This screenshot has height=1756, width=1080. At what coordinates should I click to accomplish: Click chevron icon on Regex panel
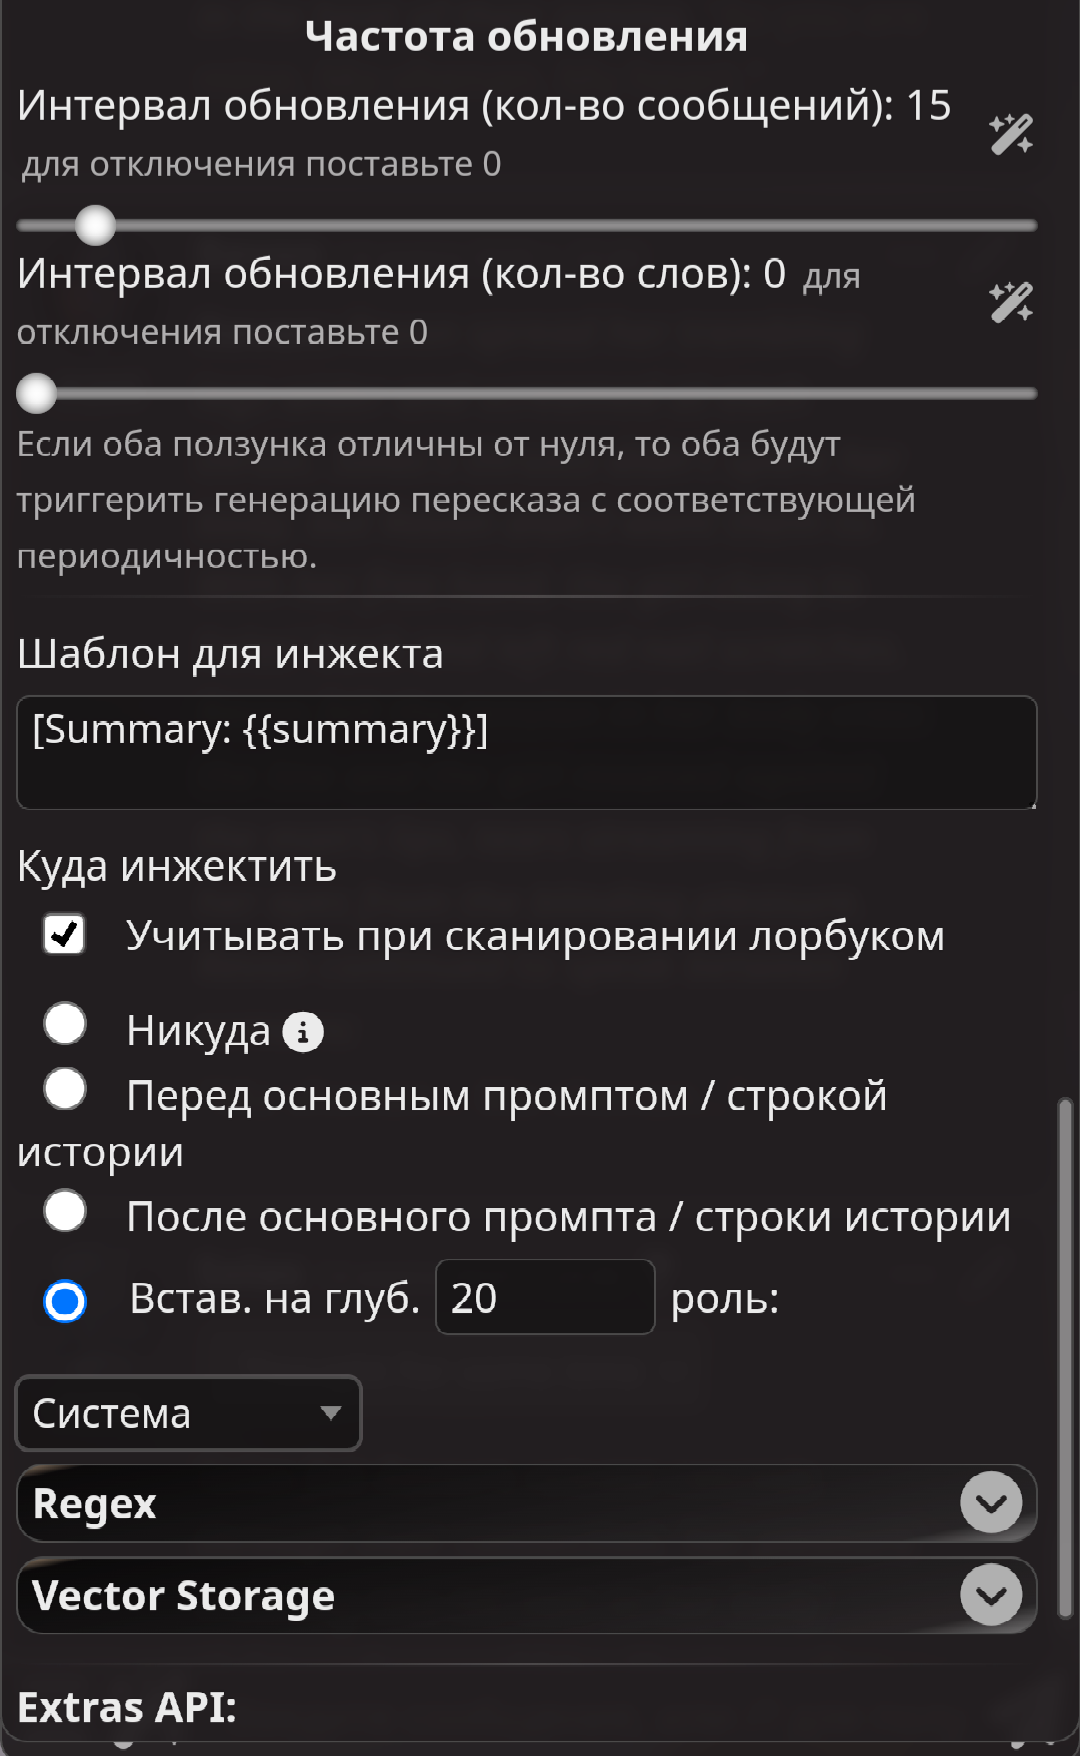tap(991, 1502)
